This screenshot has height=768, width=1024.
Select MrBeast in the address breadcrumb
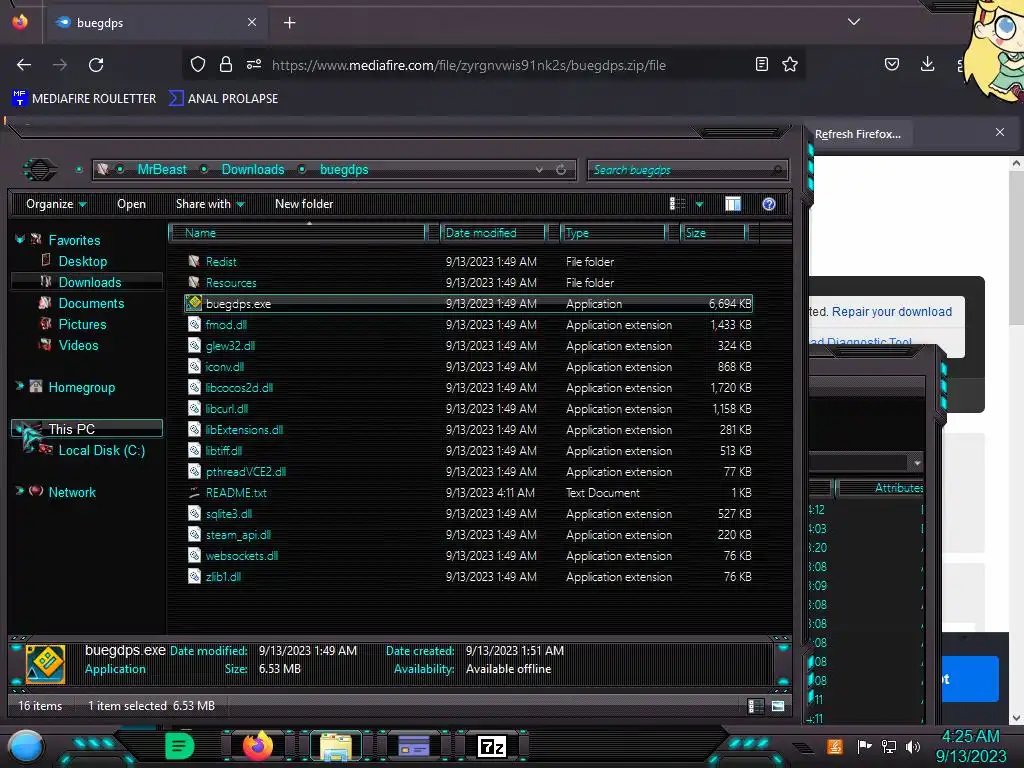162,170
